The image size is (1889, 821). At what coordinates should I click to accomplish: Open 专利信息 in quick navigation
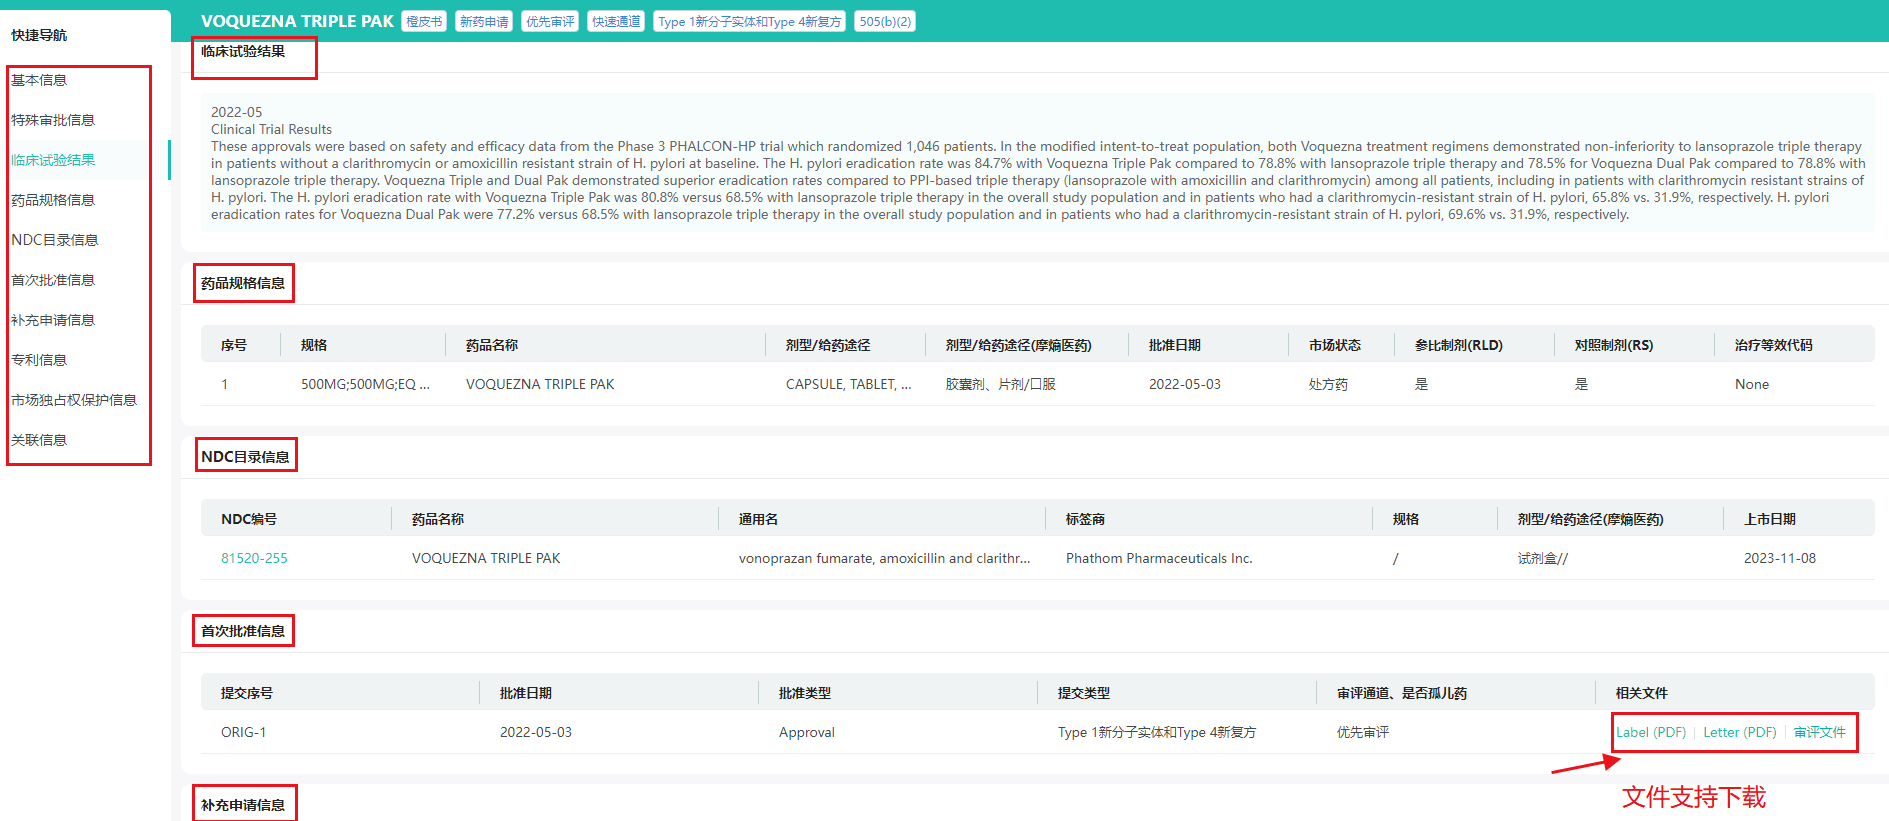coord(39,360)
